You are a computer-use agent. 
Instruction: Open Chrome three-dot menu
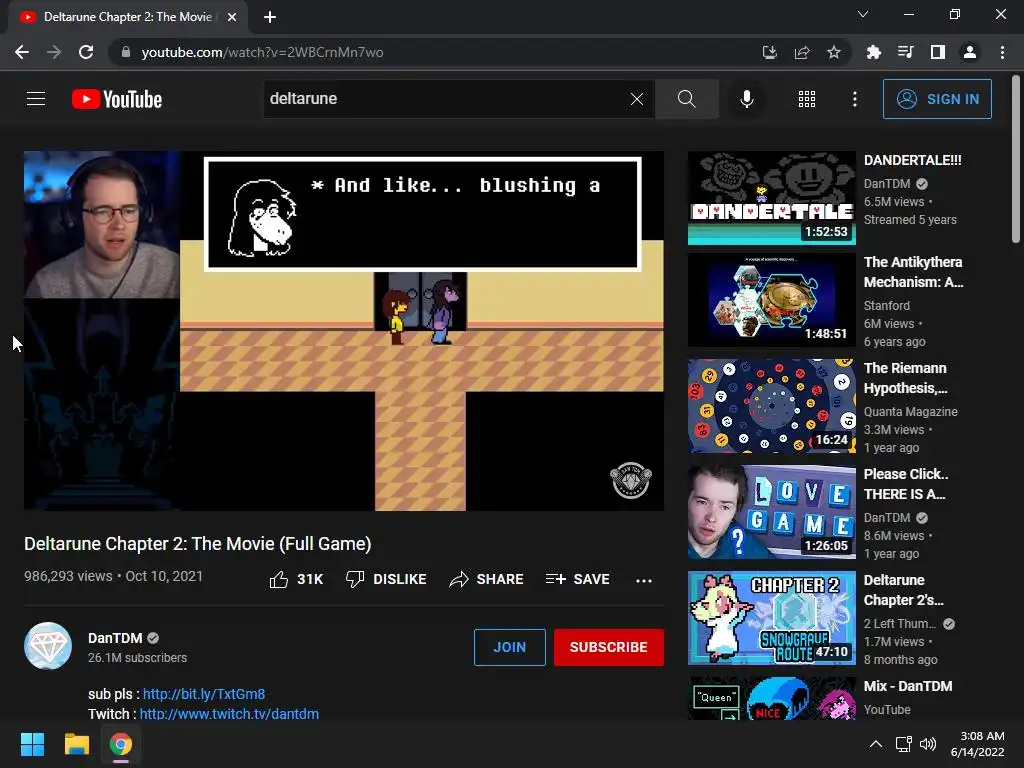point(1002,52)
